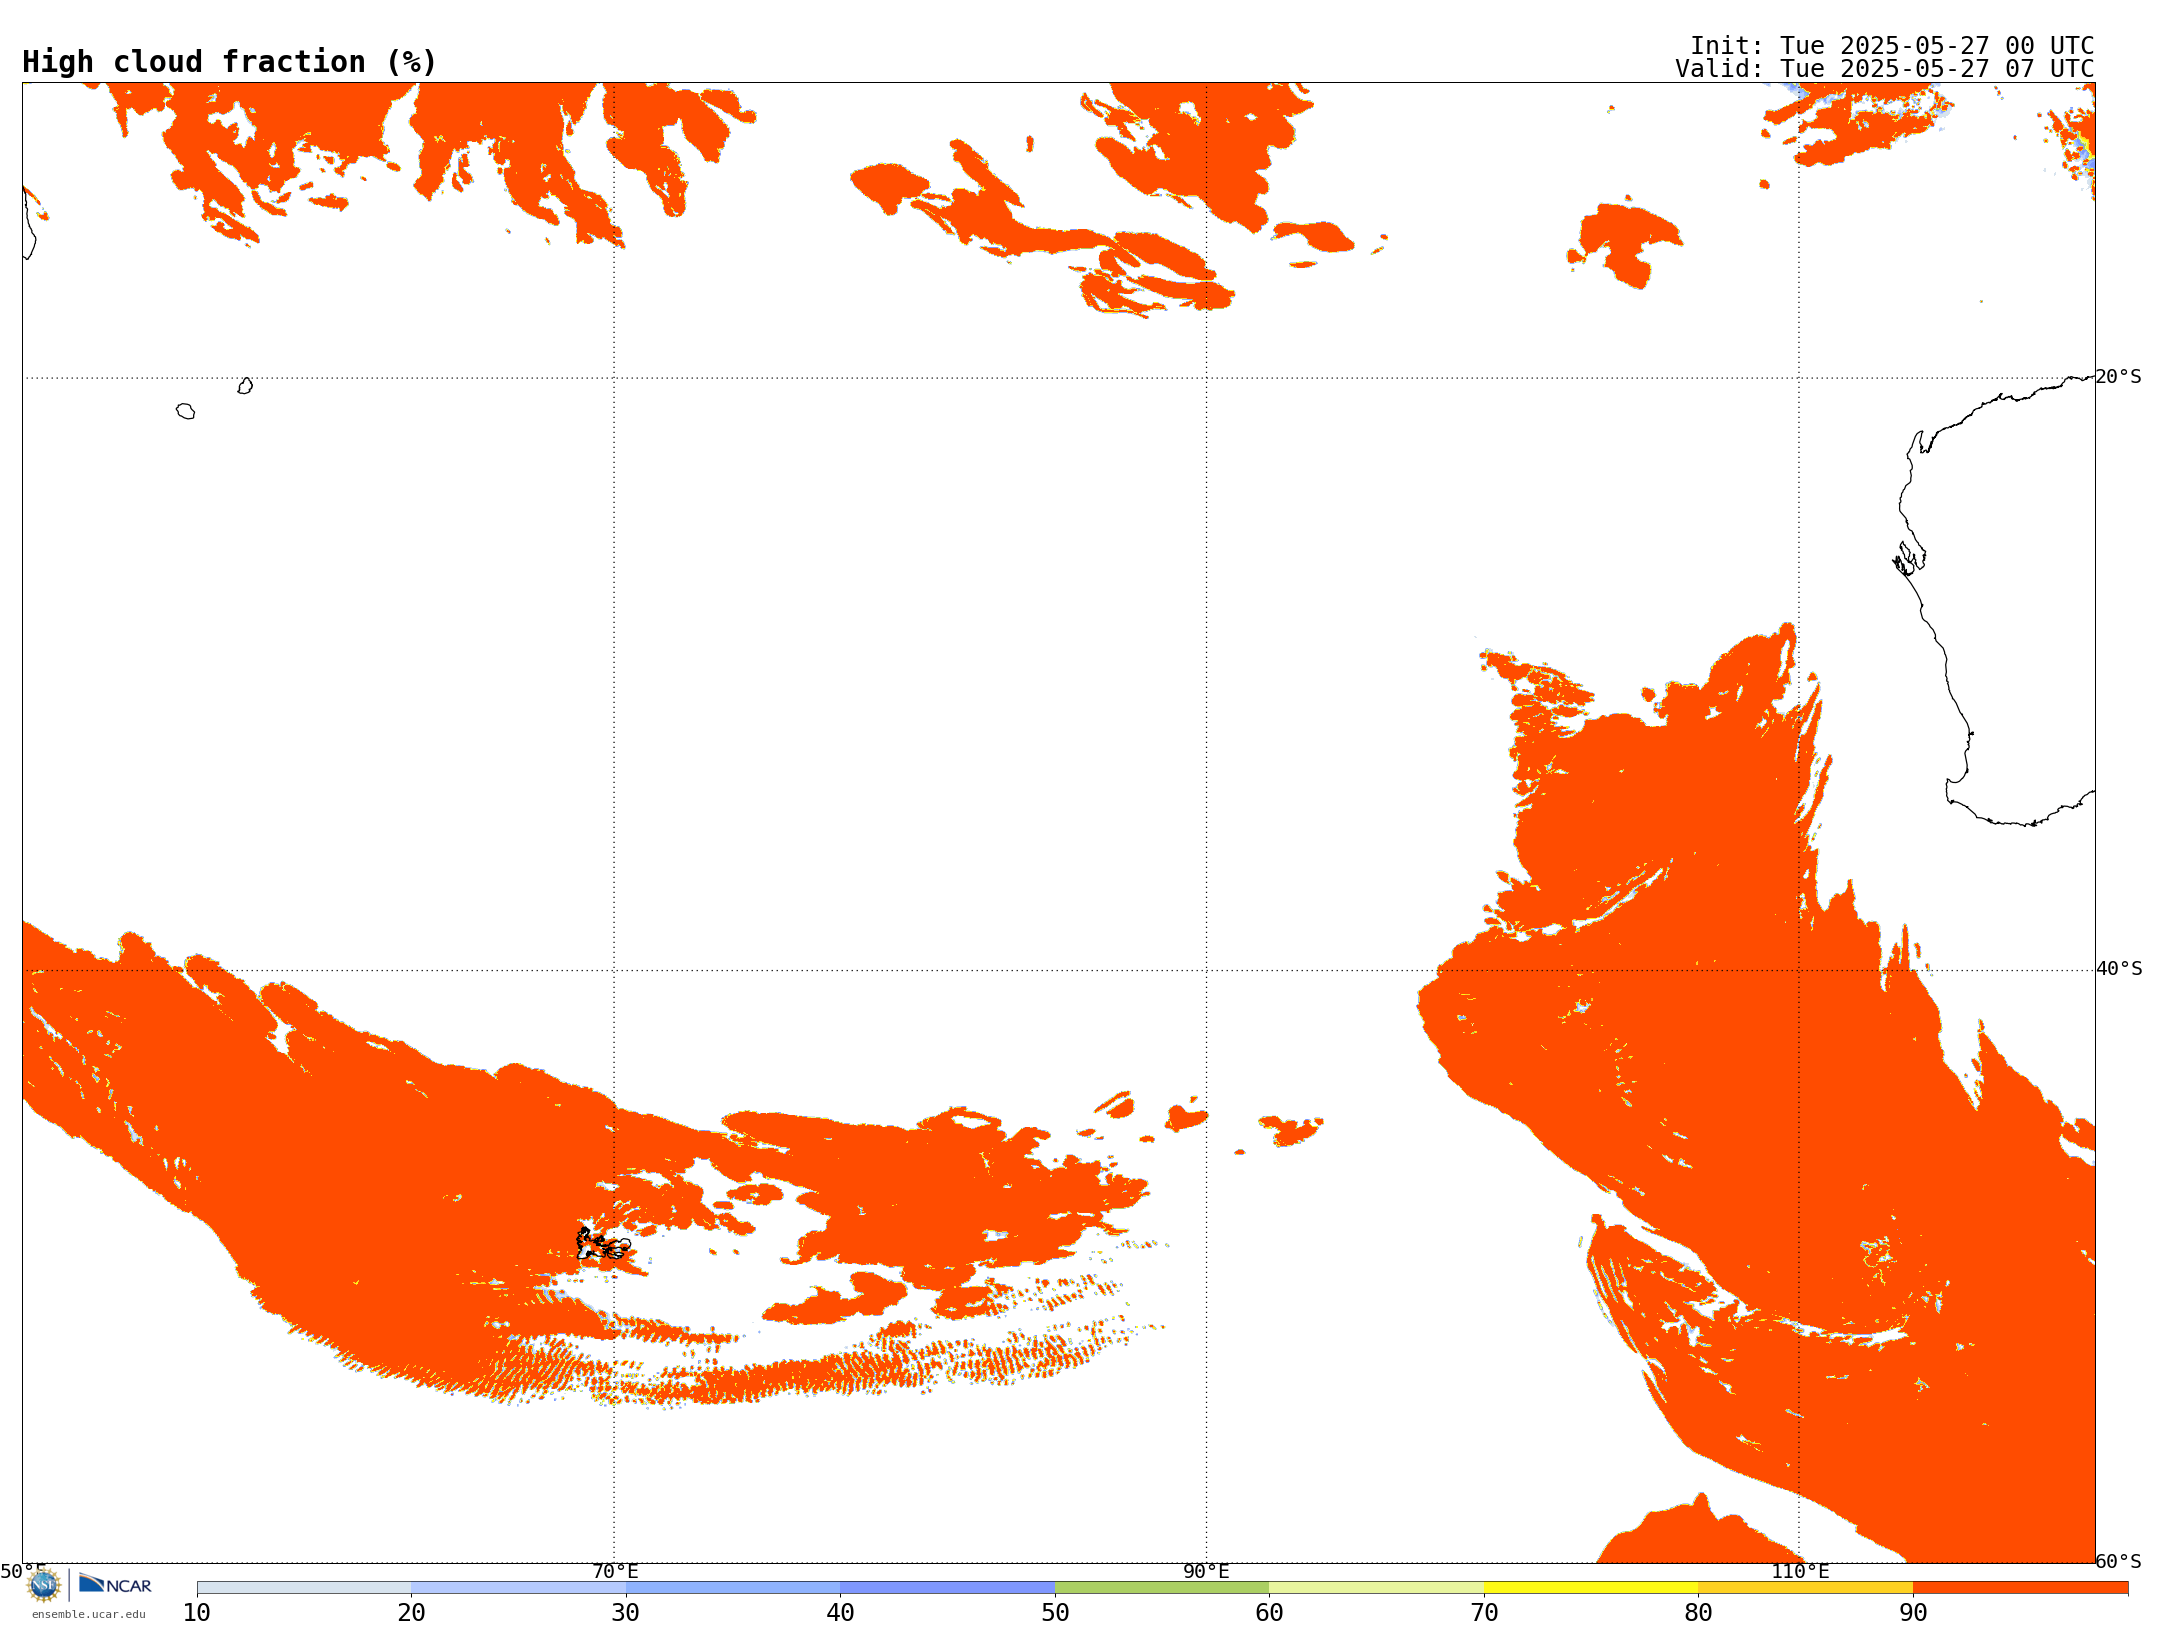The image size is (2160, 1626).
Task: Click the colorbar tick label 70
Action: pyautogui.click(x=1484, y=1613)
